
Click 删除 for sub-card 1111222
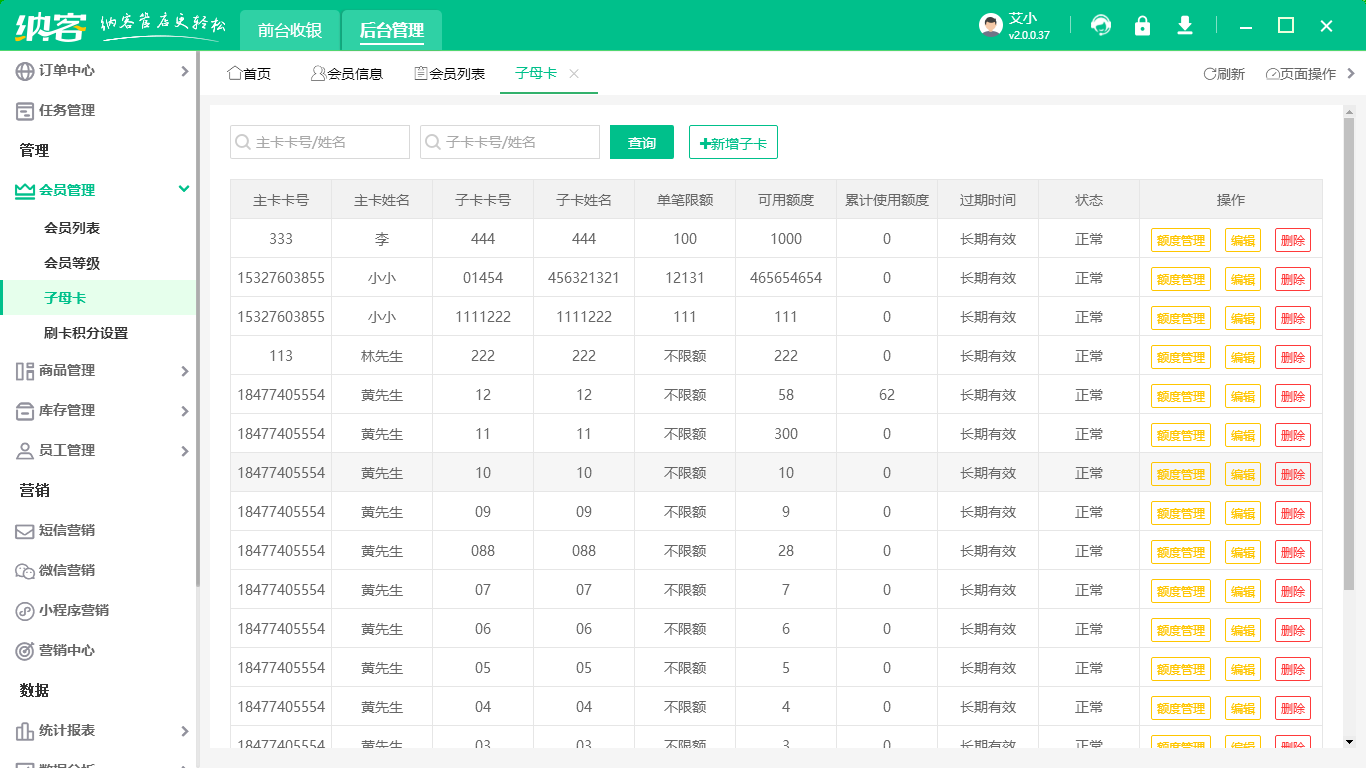pyautogui.click(x=1293, y=318)
